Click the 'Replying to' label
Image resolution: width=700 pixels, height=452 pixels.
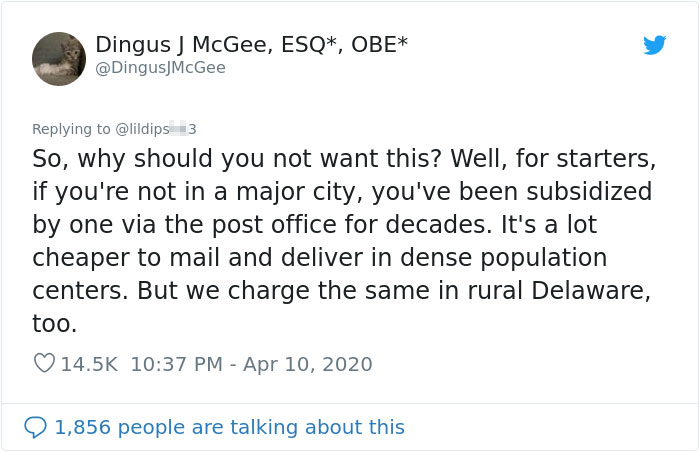(72, 128)
